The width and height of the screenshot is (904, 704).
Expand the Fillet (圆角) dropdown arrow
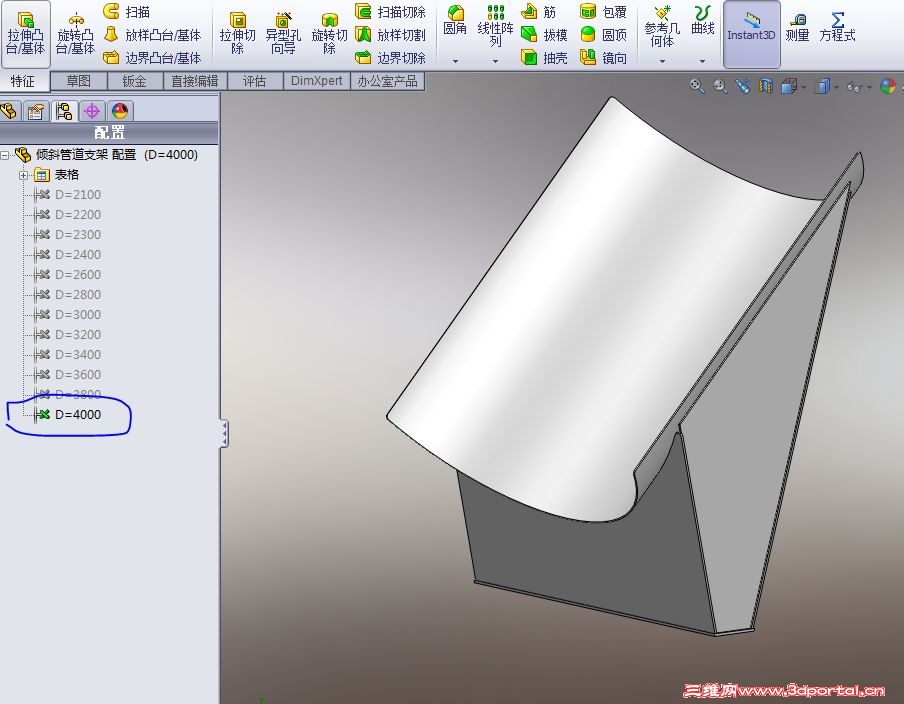tap(455, 61)
